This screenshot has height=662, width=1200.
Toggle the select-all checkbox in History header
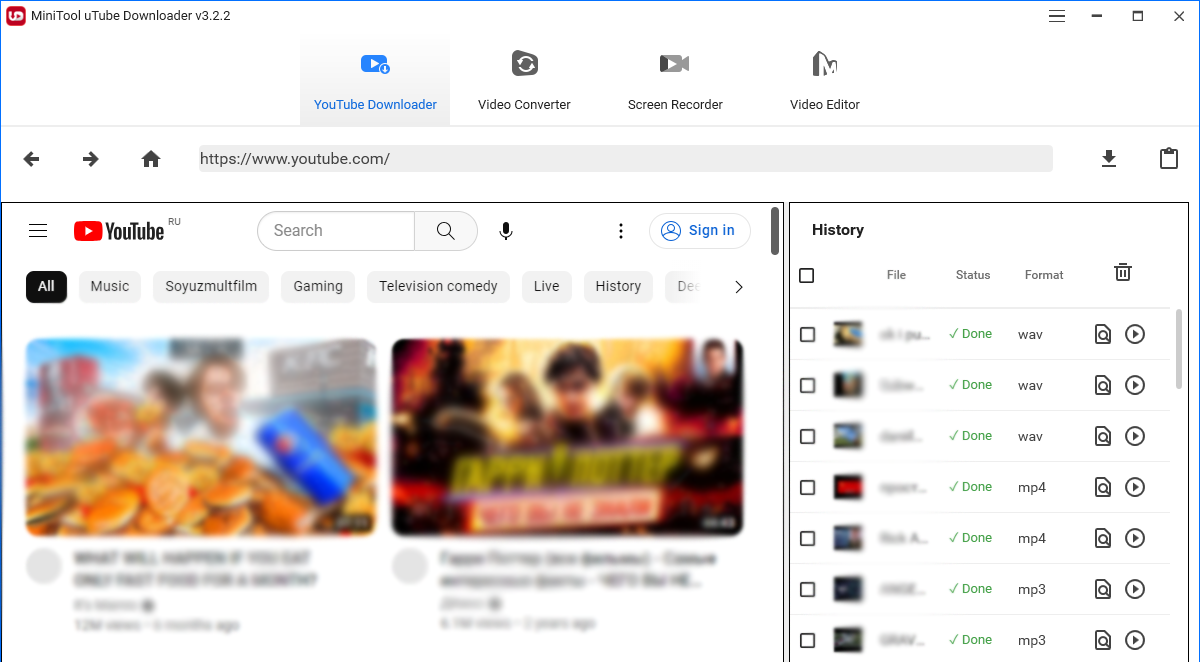pyautogui.click(x=807, y=275)
